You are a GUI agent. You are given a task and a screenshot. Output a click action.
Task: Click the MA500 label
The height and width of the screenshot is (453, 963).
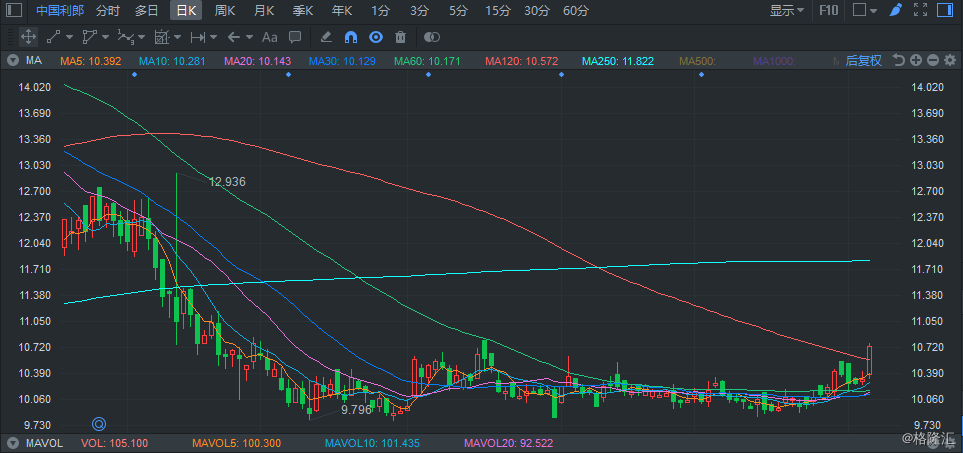coord(697,61)
